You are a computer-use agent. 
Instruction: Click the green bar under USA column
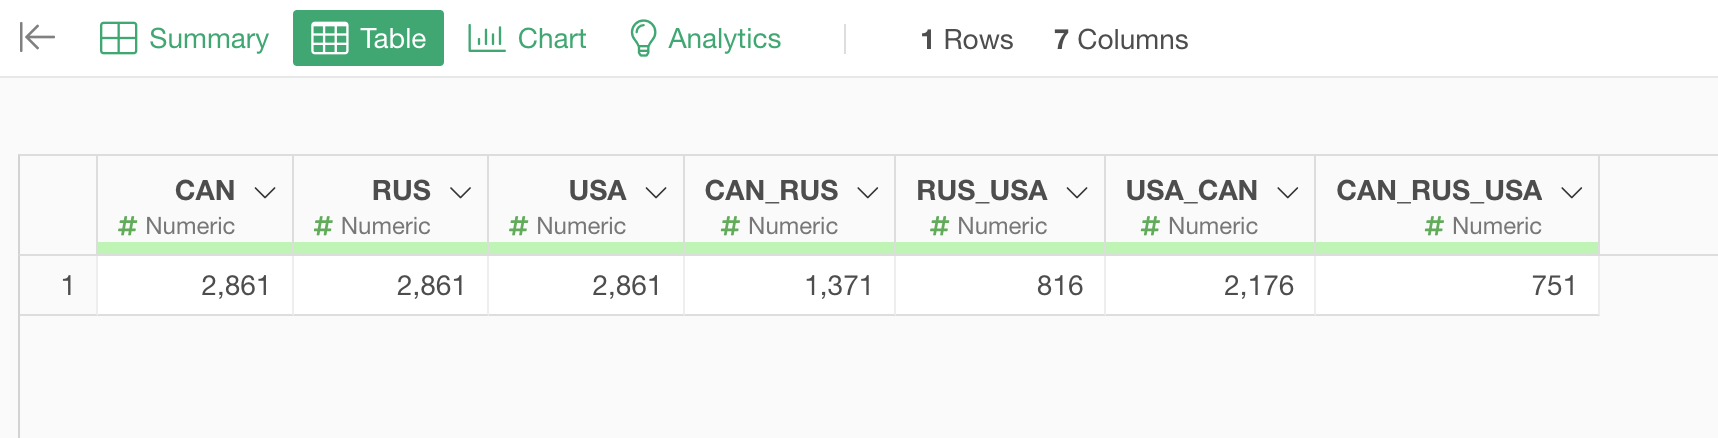586,248
